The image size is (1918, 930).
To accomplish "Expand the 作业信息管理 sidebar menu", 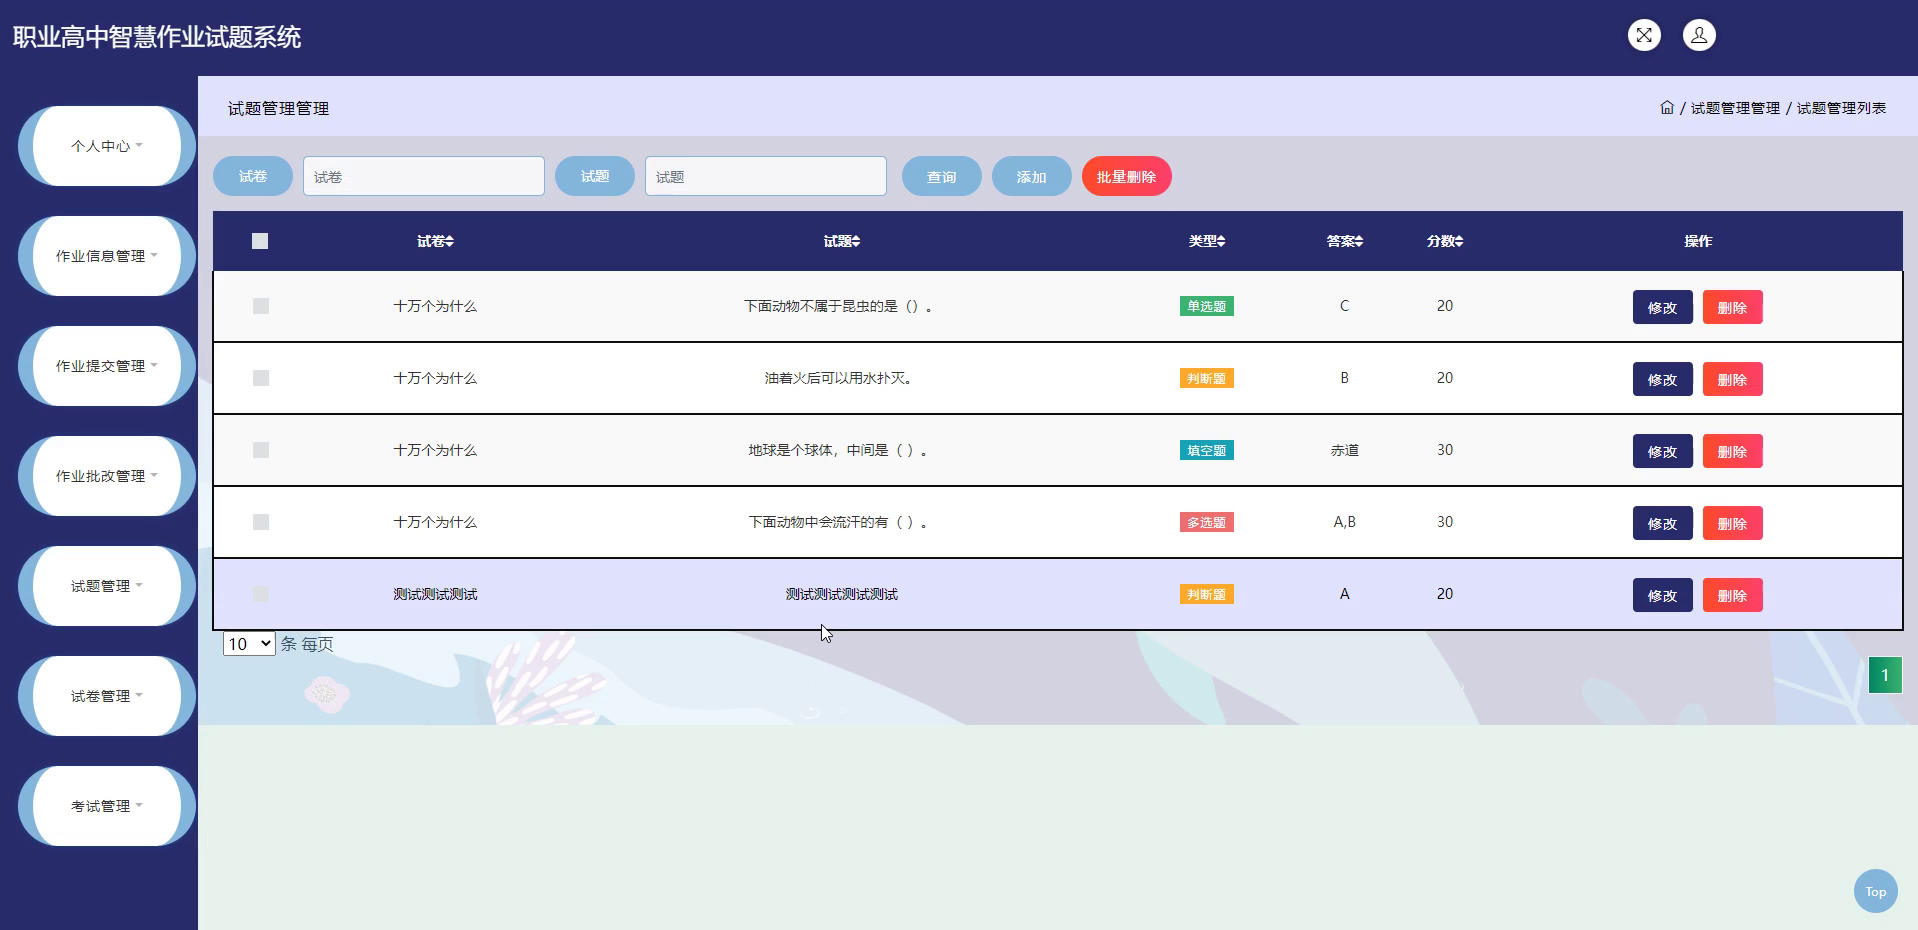I will 107,256.
